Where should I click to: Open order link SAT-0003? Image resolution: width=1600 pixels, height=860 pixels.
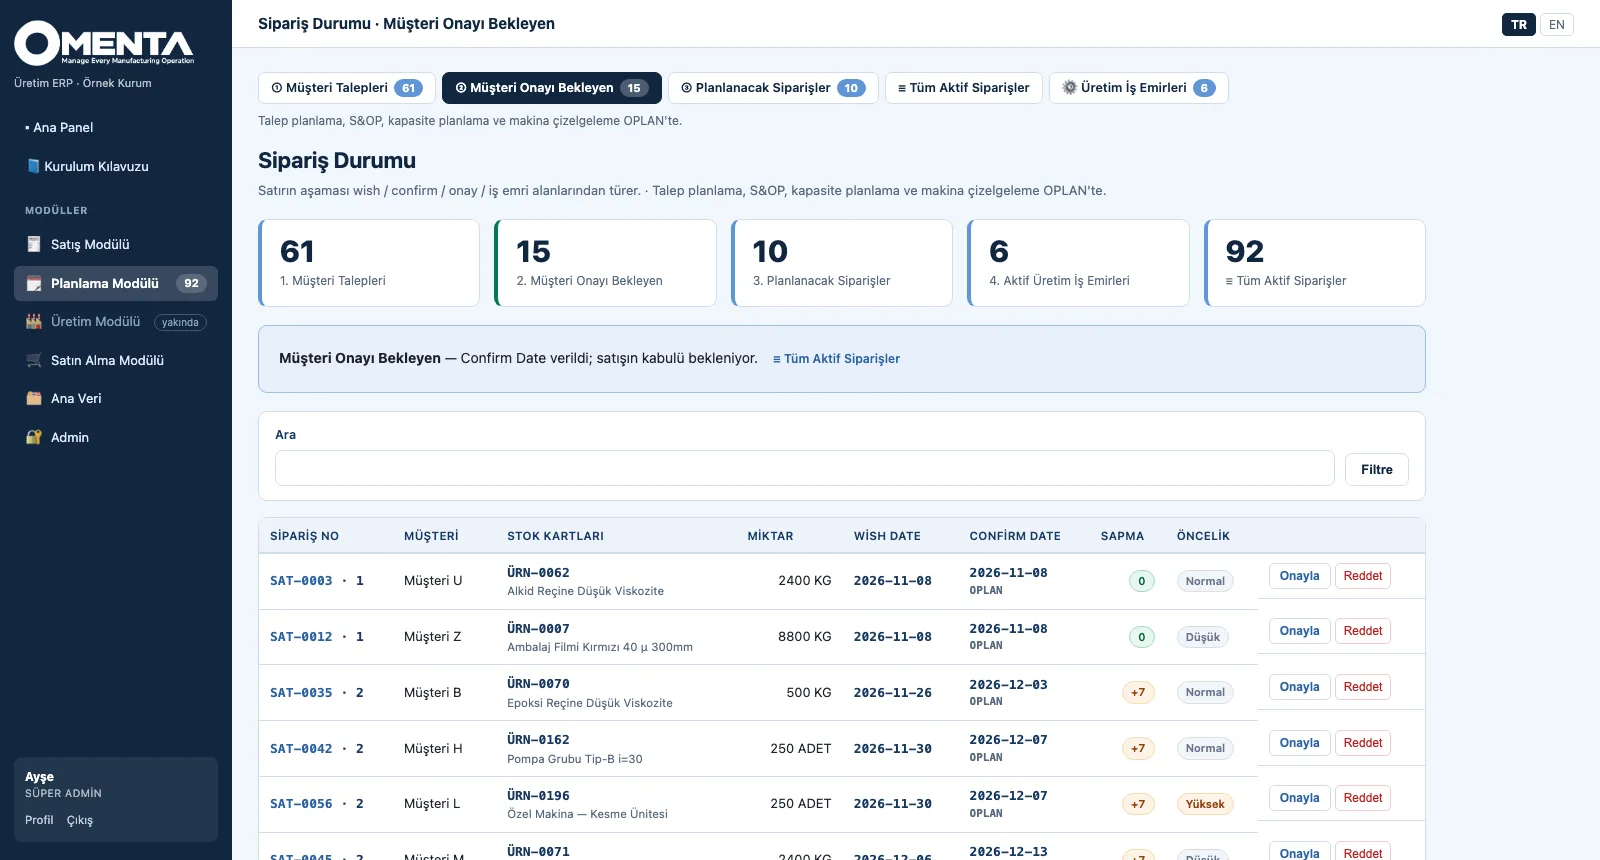[301, 581]
